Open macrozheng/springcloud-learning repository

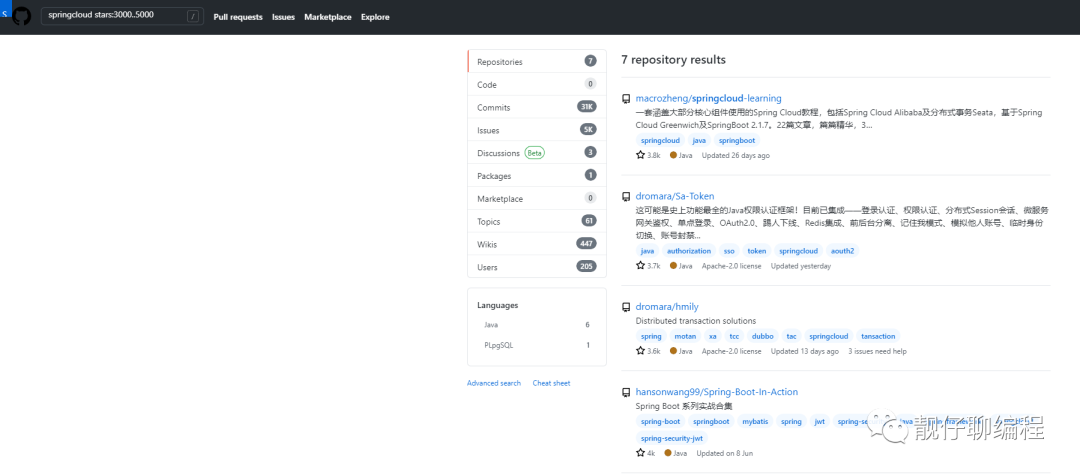709,98
